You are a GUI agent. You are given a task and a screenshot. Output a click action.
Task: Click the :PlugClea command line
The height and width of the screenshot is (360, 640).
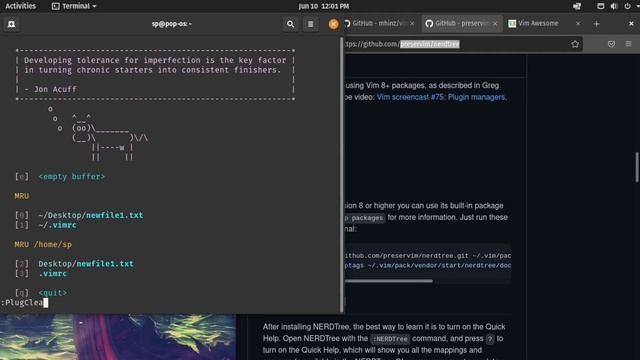24,302
